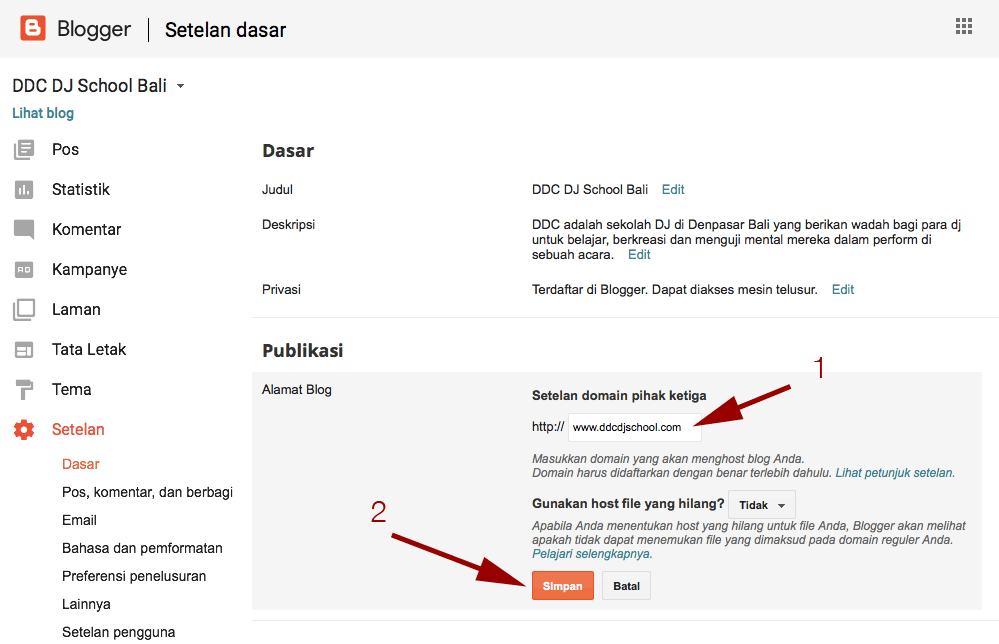Open the Google apps grid icon

pyautogui.click(x=963, y=26)
